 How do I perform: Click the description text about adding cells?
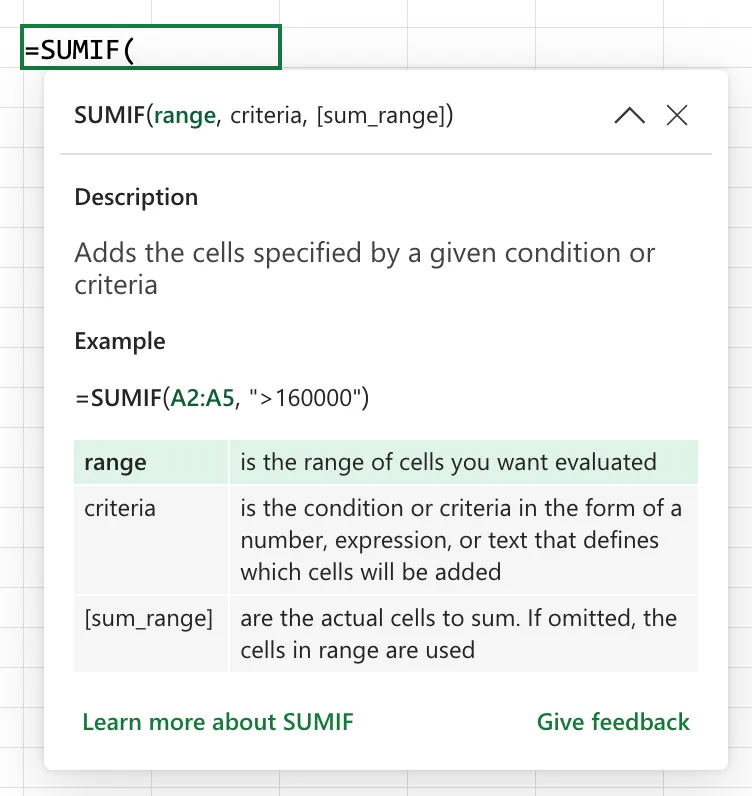pyautogui.click(x=365, y=268)
